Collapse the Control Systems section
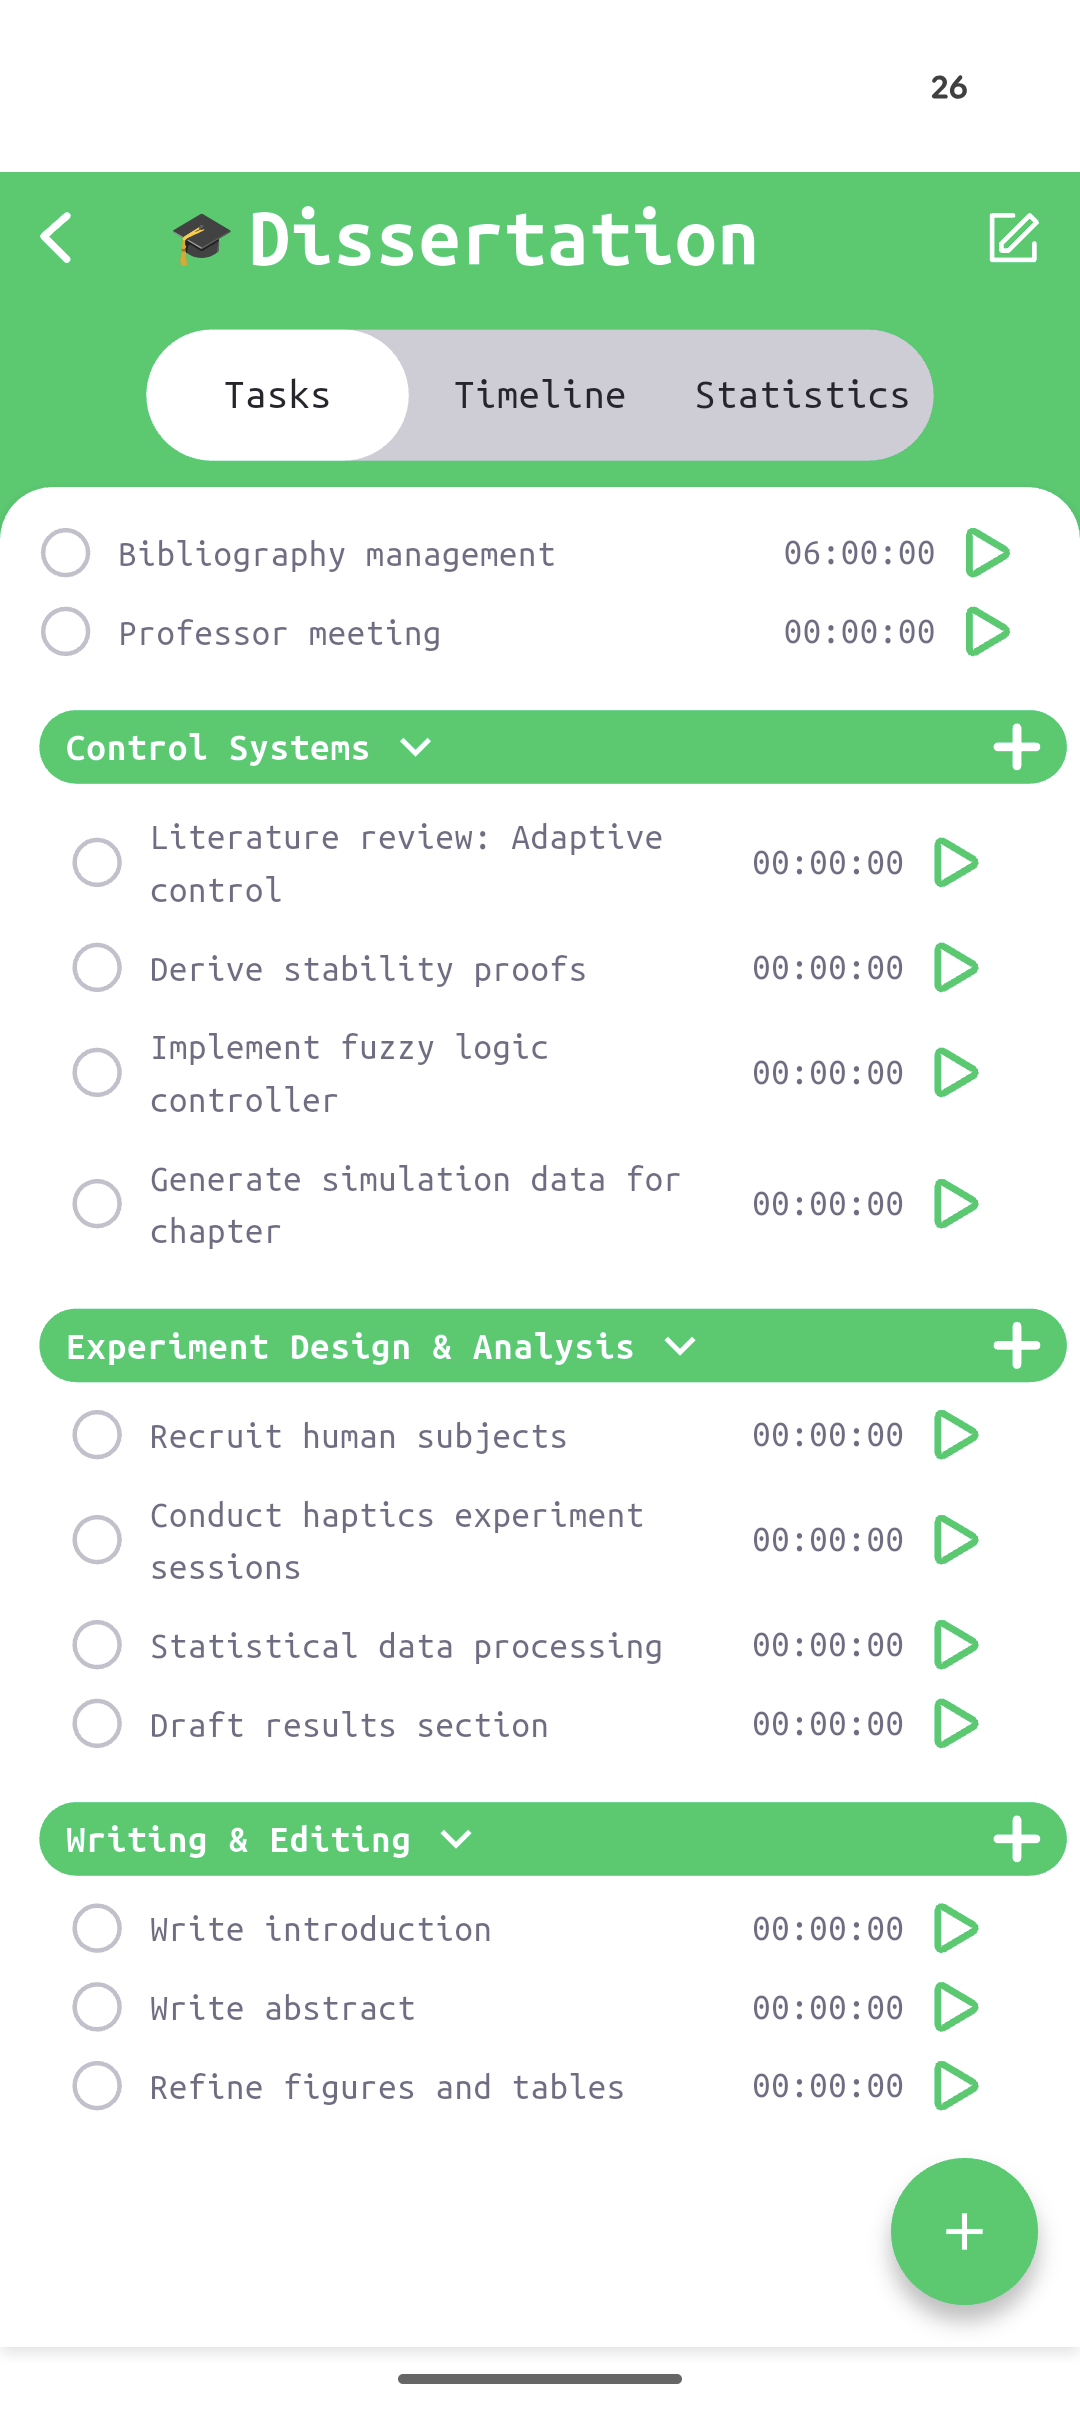 (x=415, y=746)
